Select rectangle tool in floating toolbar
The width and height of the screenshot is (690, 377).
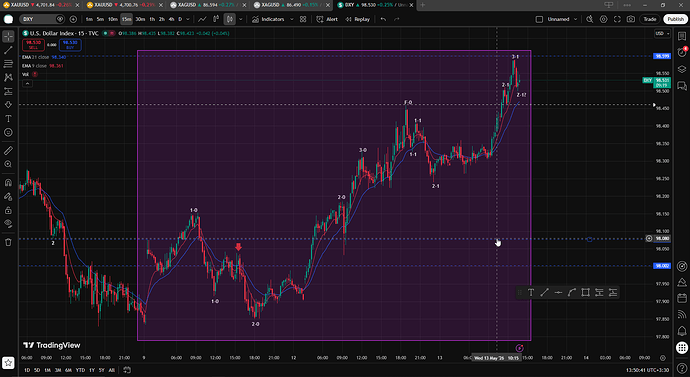point(585,293)
